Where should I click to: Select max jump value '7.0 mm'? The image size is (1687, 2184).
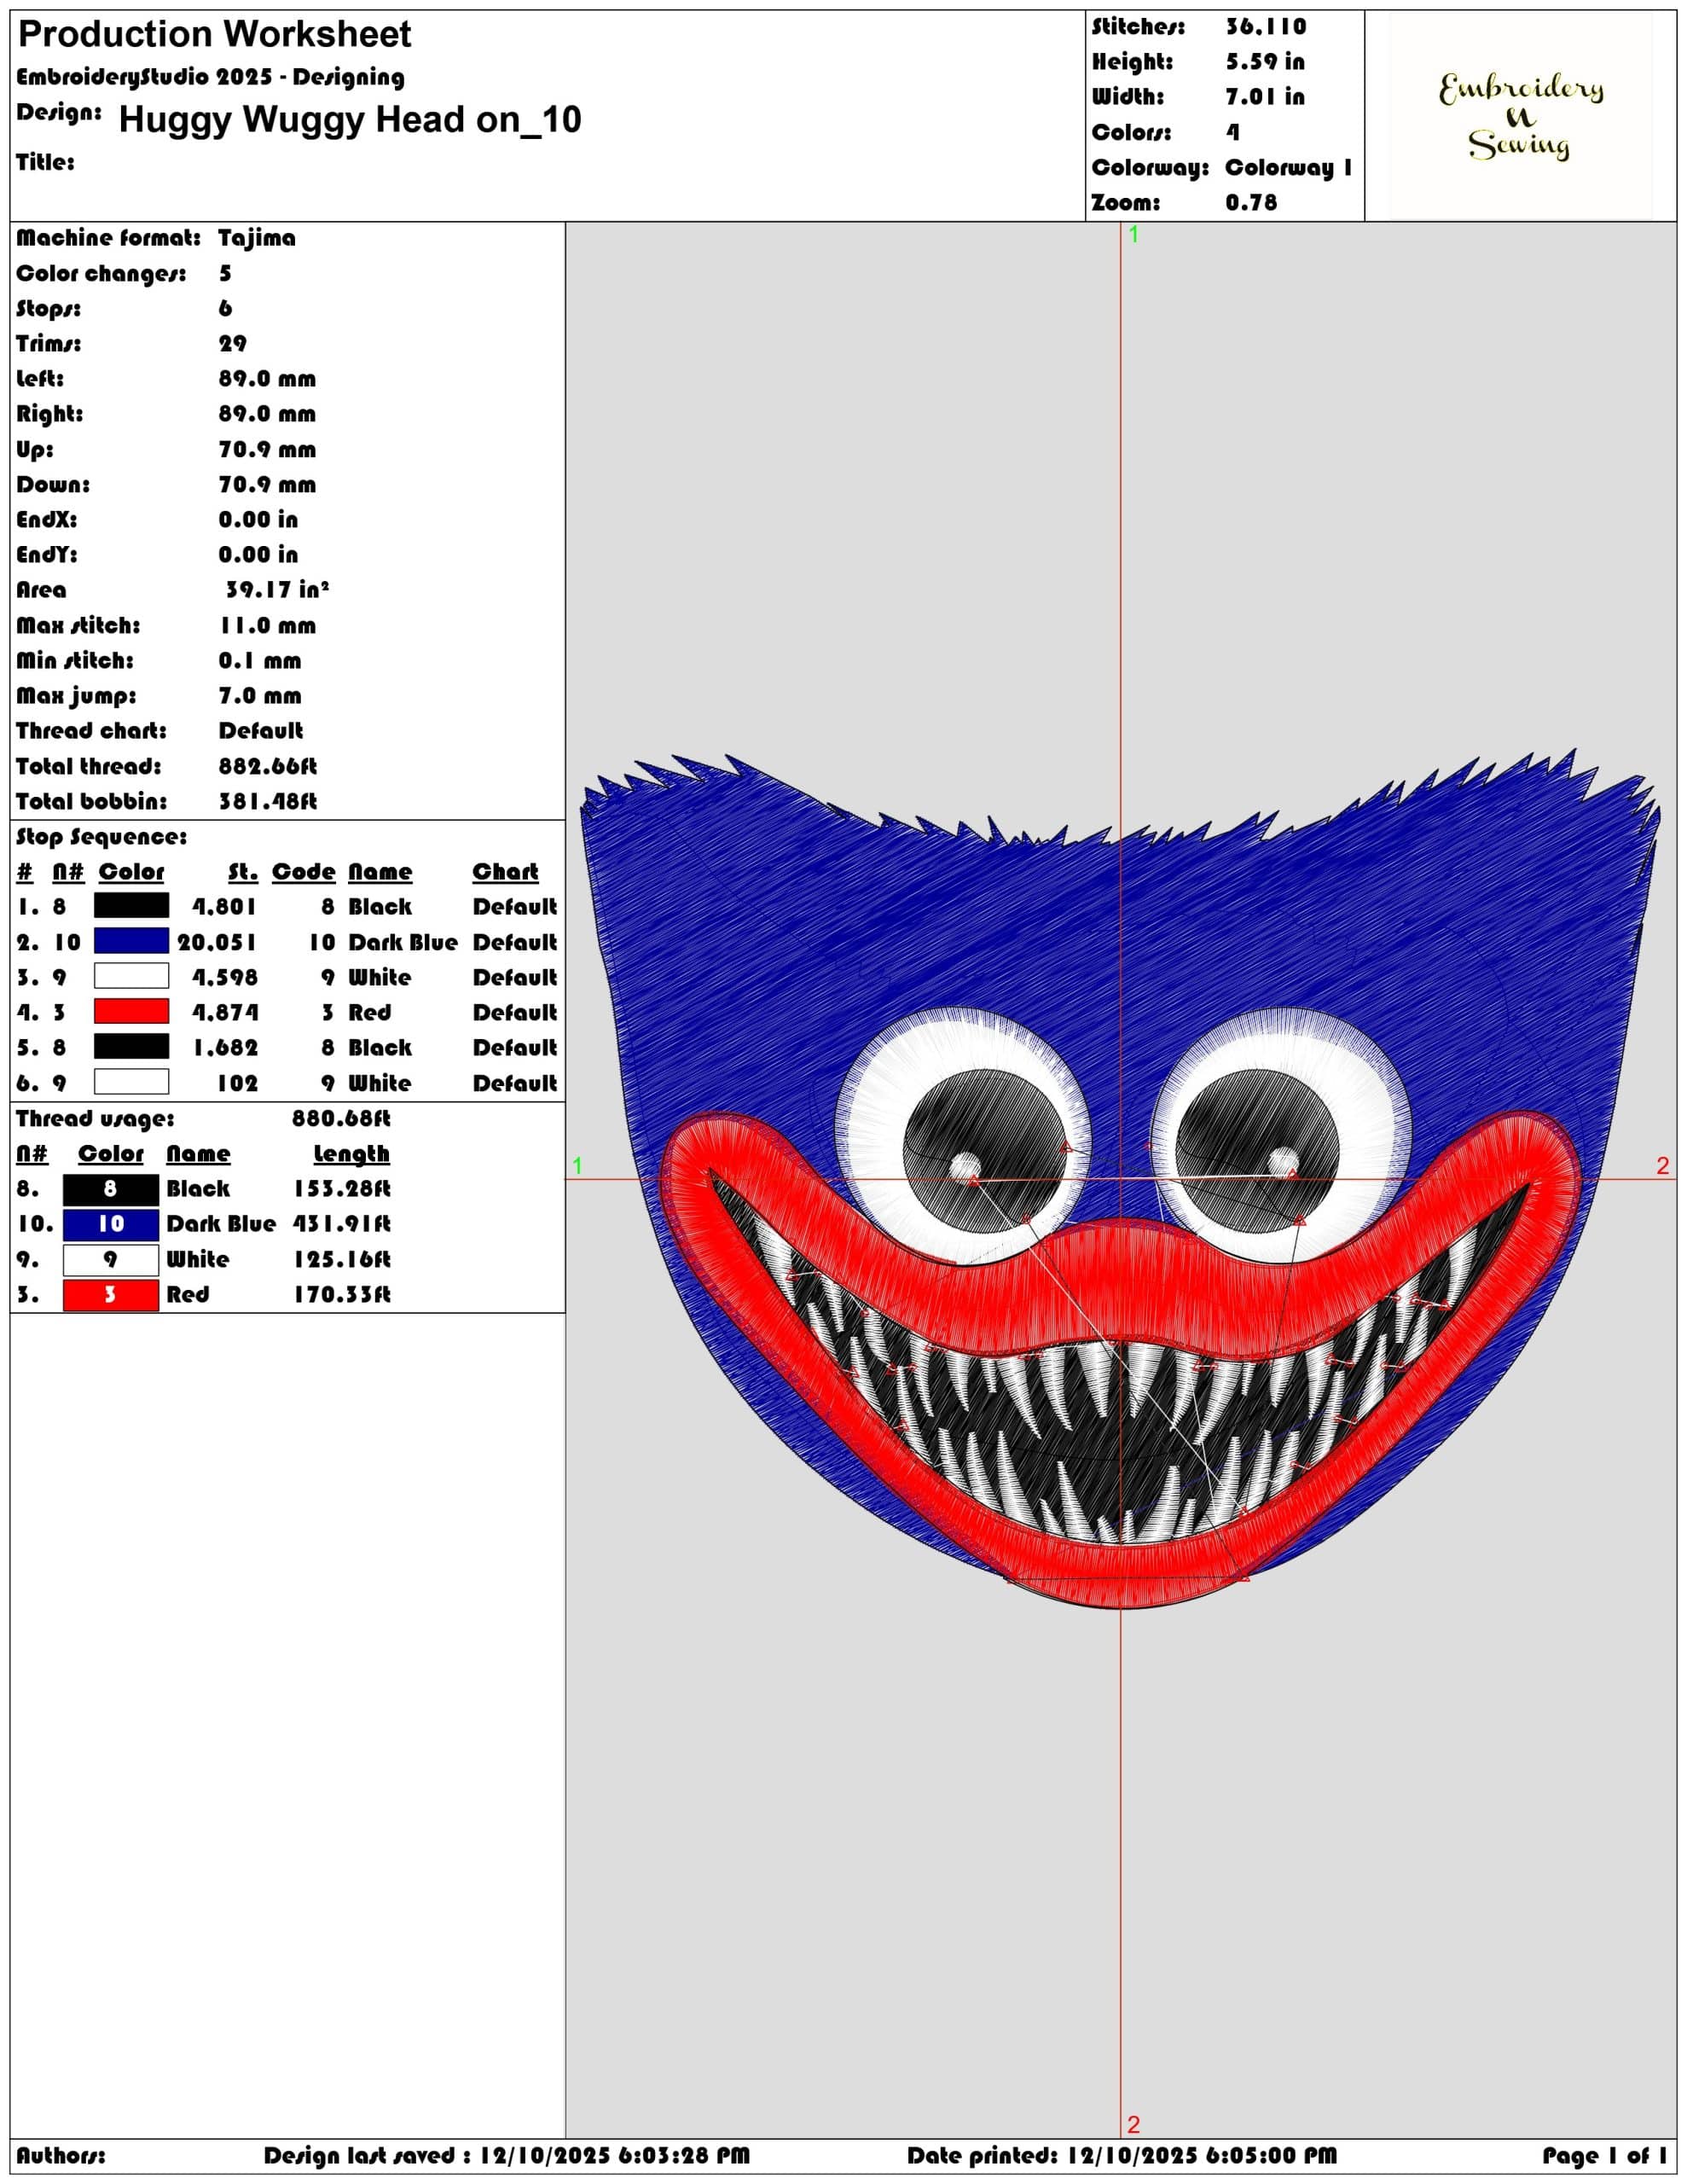[260, 696]
